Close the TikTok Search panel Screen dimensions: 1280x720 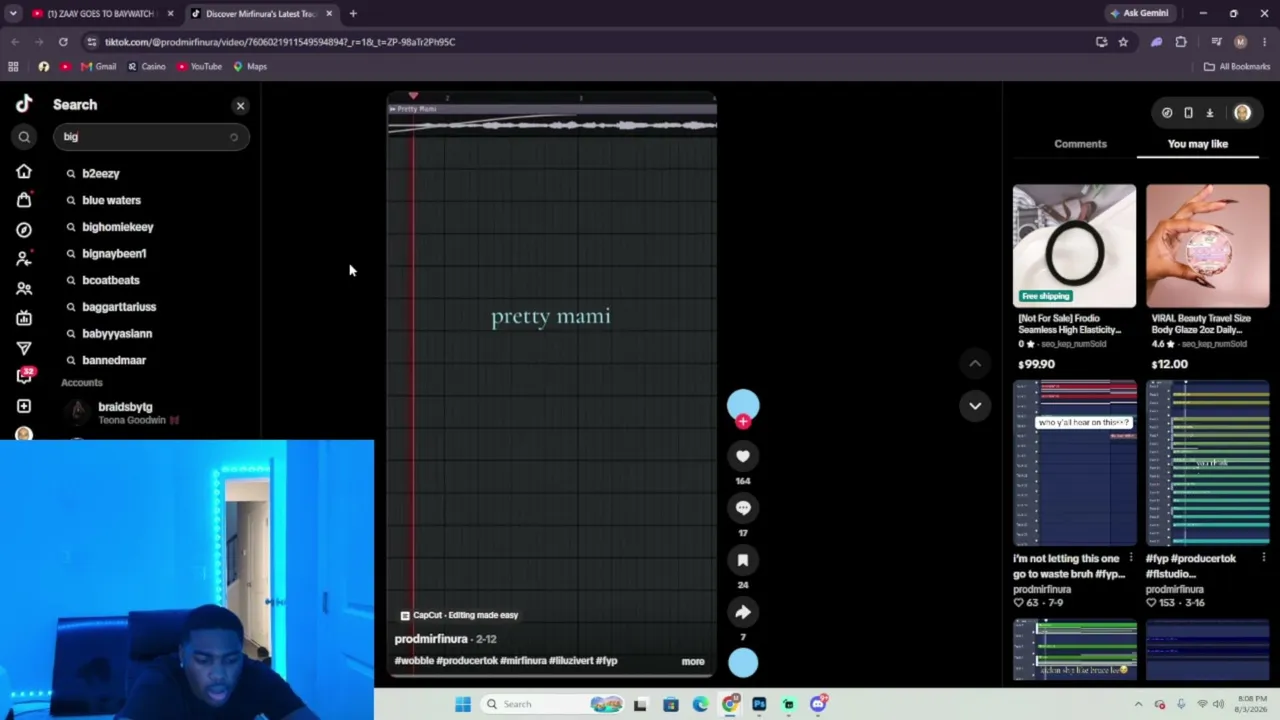(240, 105)
